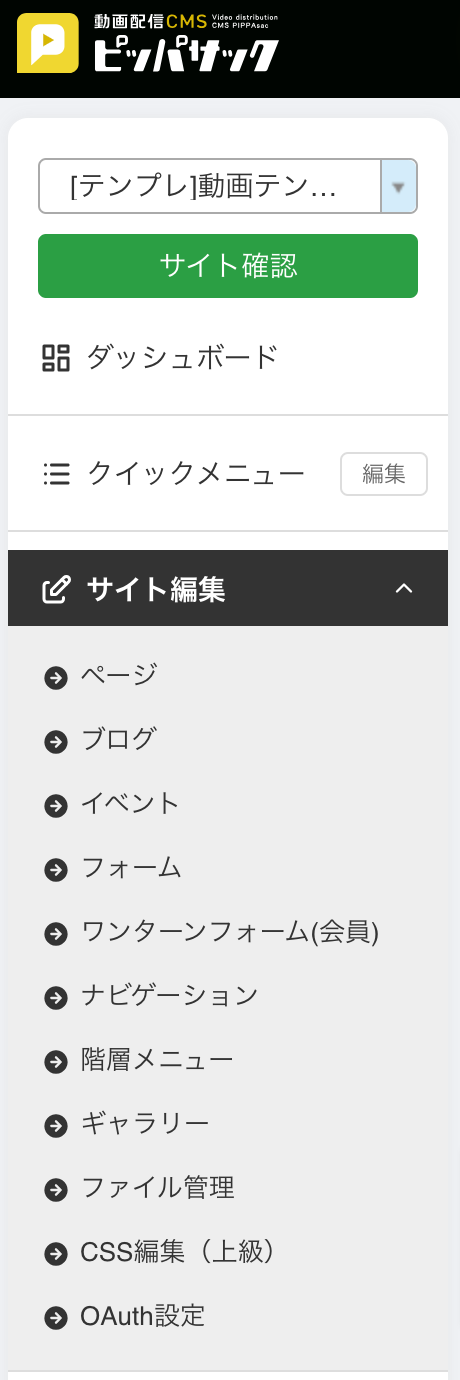Collapse the サイト編集 section chevron
Viewport: 460px width, 1380px height.
point(404,589)
